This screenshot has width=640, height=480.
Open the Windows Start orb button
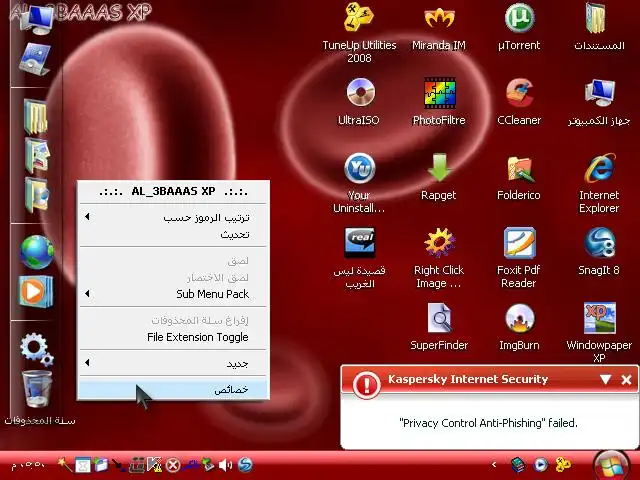pos(611,465)
